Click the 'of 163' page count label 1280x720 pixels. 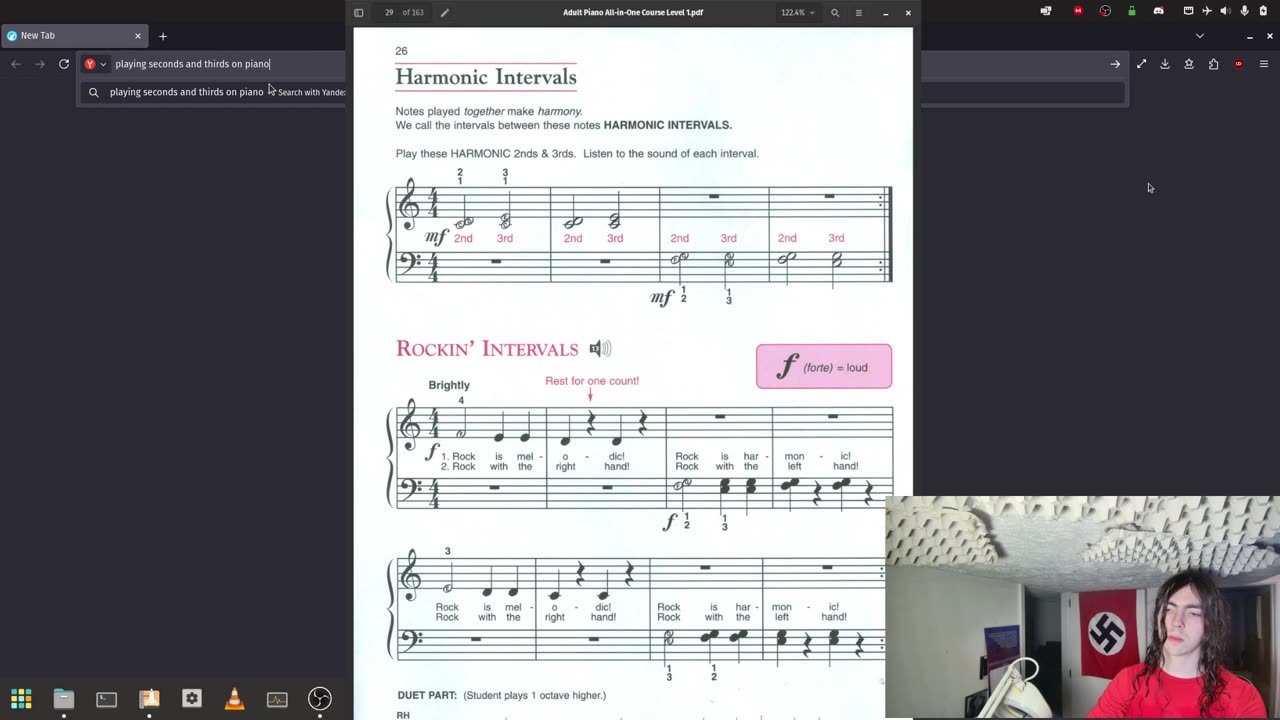[413, 13]
